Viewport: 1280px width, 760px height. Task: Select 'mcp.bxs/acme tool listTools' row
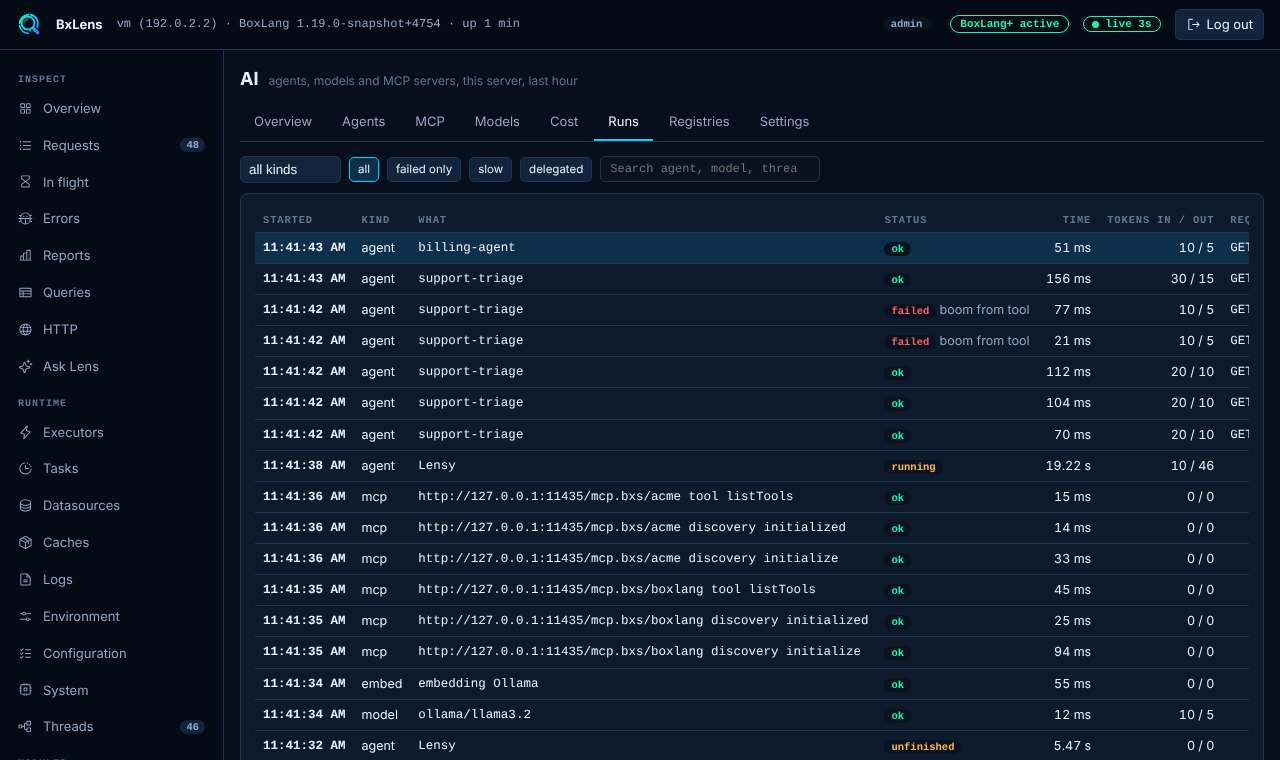pyautogui.click(x=751, y=497)
